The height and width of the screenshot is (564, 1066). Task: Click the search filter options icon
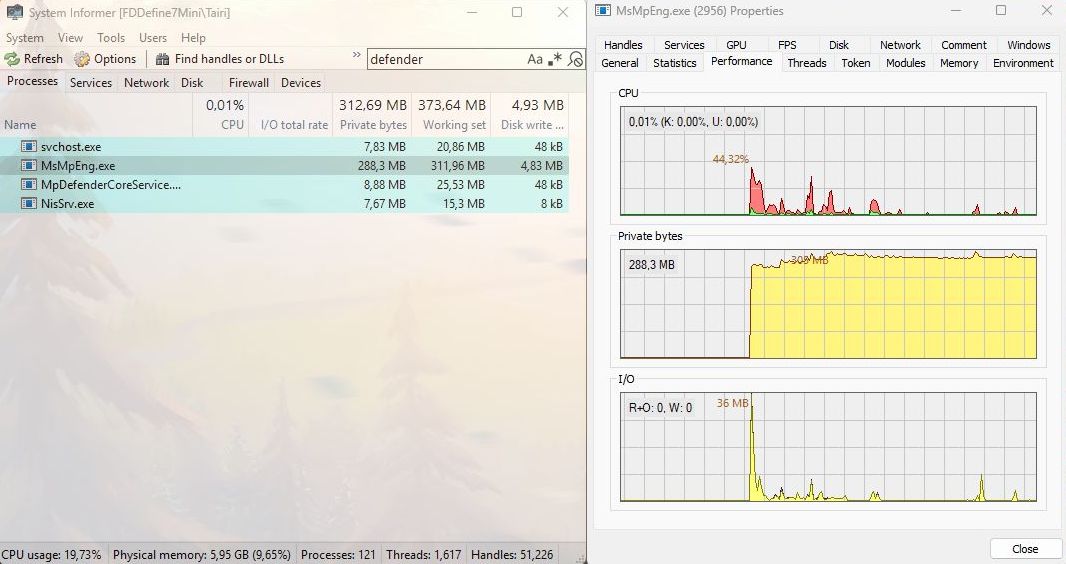click(x=575, y=59)
